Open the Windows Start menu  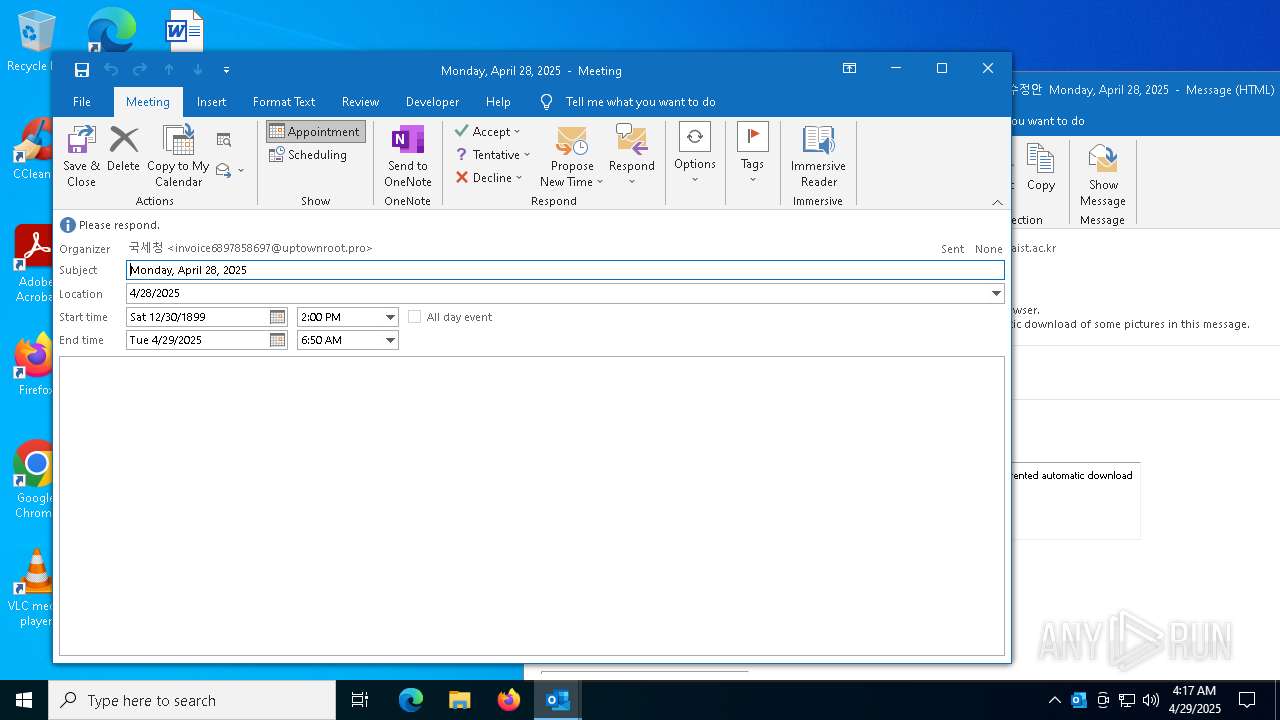point(24,700)
